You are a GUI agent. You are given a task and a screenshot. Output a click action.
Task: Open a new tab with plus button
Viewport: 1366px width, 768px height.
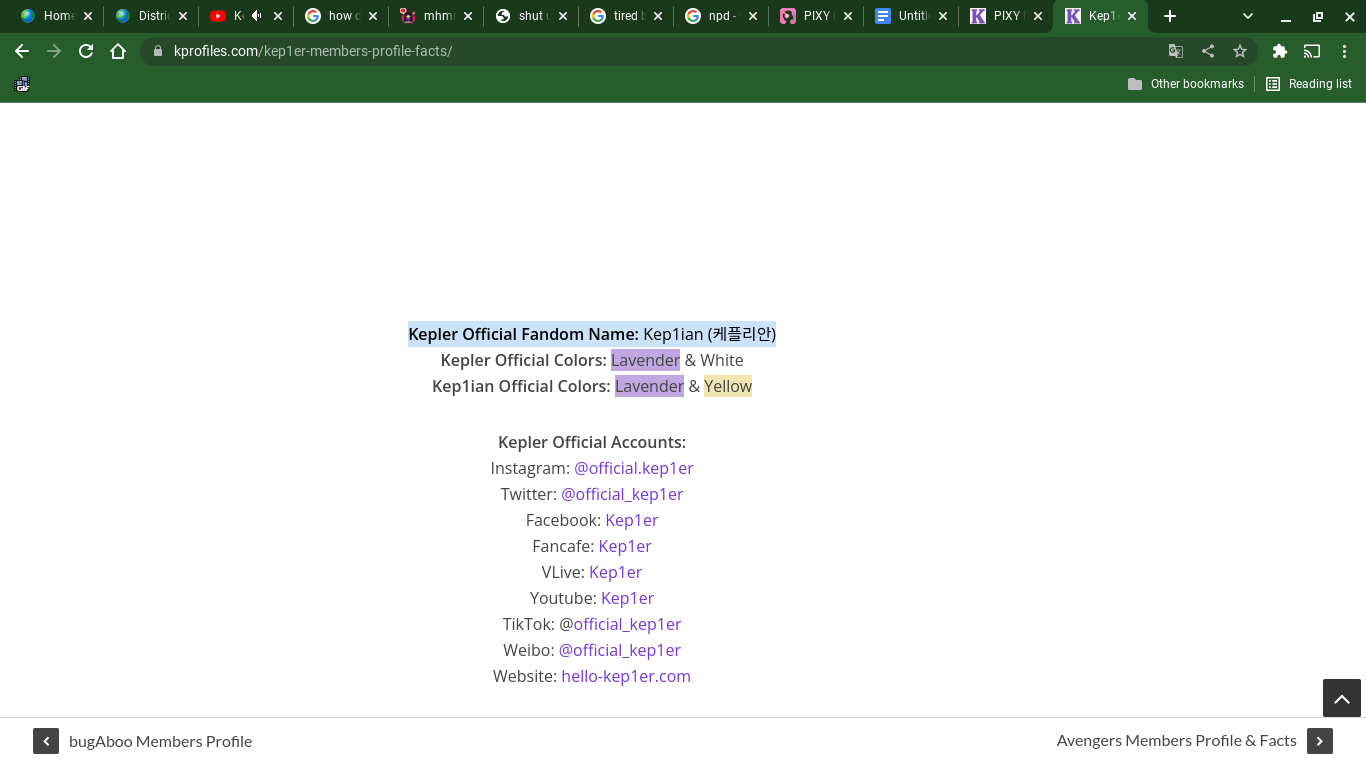click(x=1170, y=16)
